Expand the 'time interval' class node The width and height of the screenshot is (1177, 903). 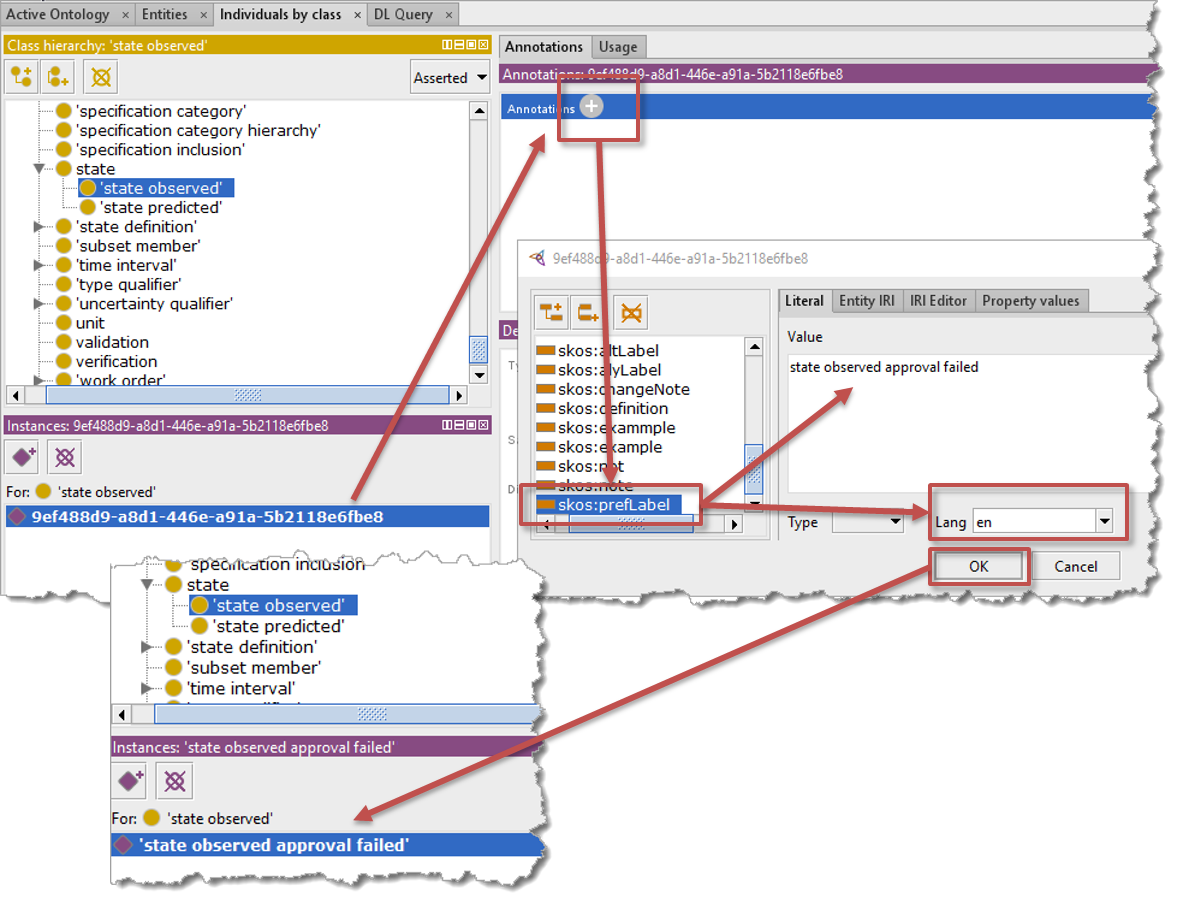tap(40, 265)
